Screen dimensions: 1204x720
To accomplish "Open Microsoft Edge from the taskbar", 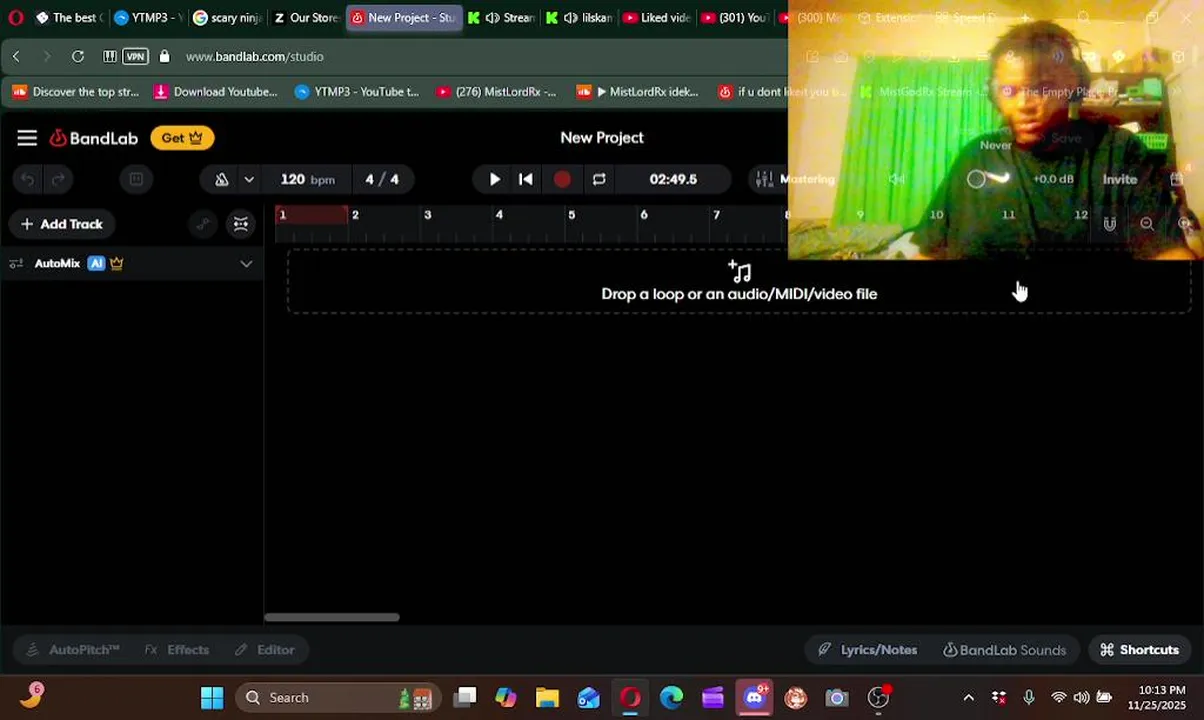I will click(671, 698).
